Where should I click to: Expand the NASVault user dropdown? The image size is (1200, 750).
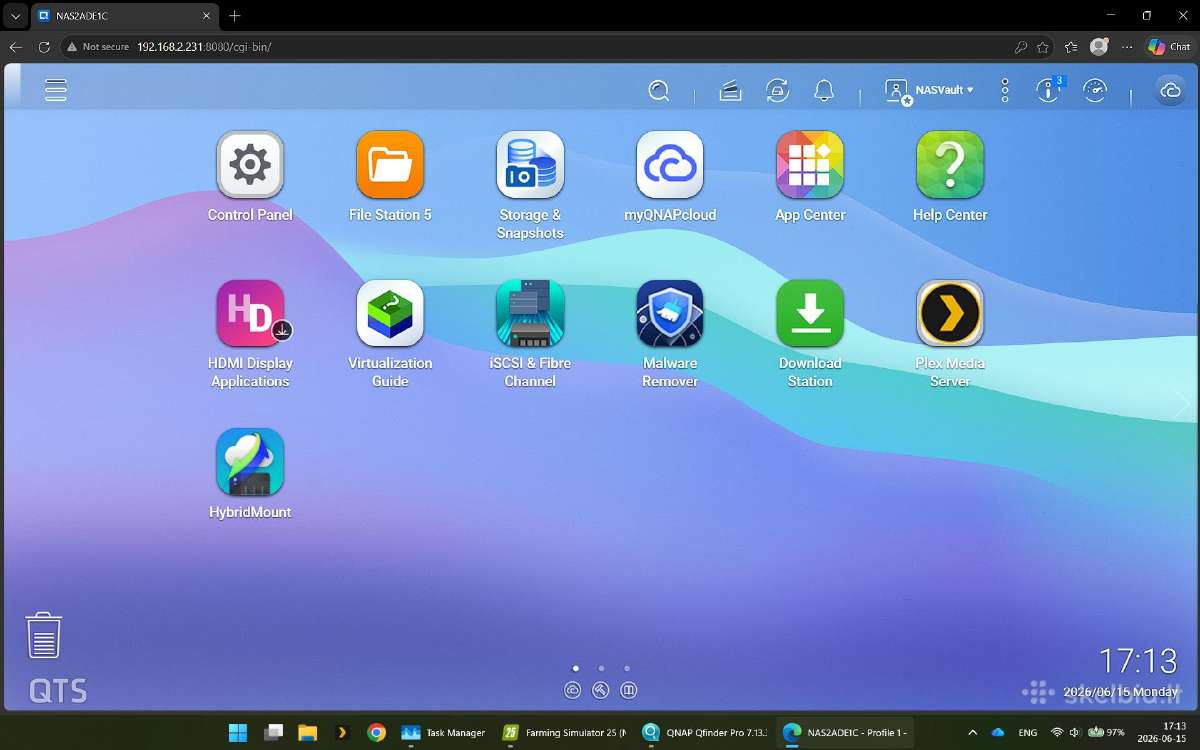930,91
